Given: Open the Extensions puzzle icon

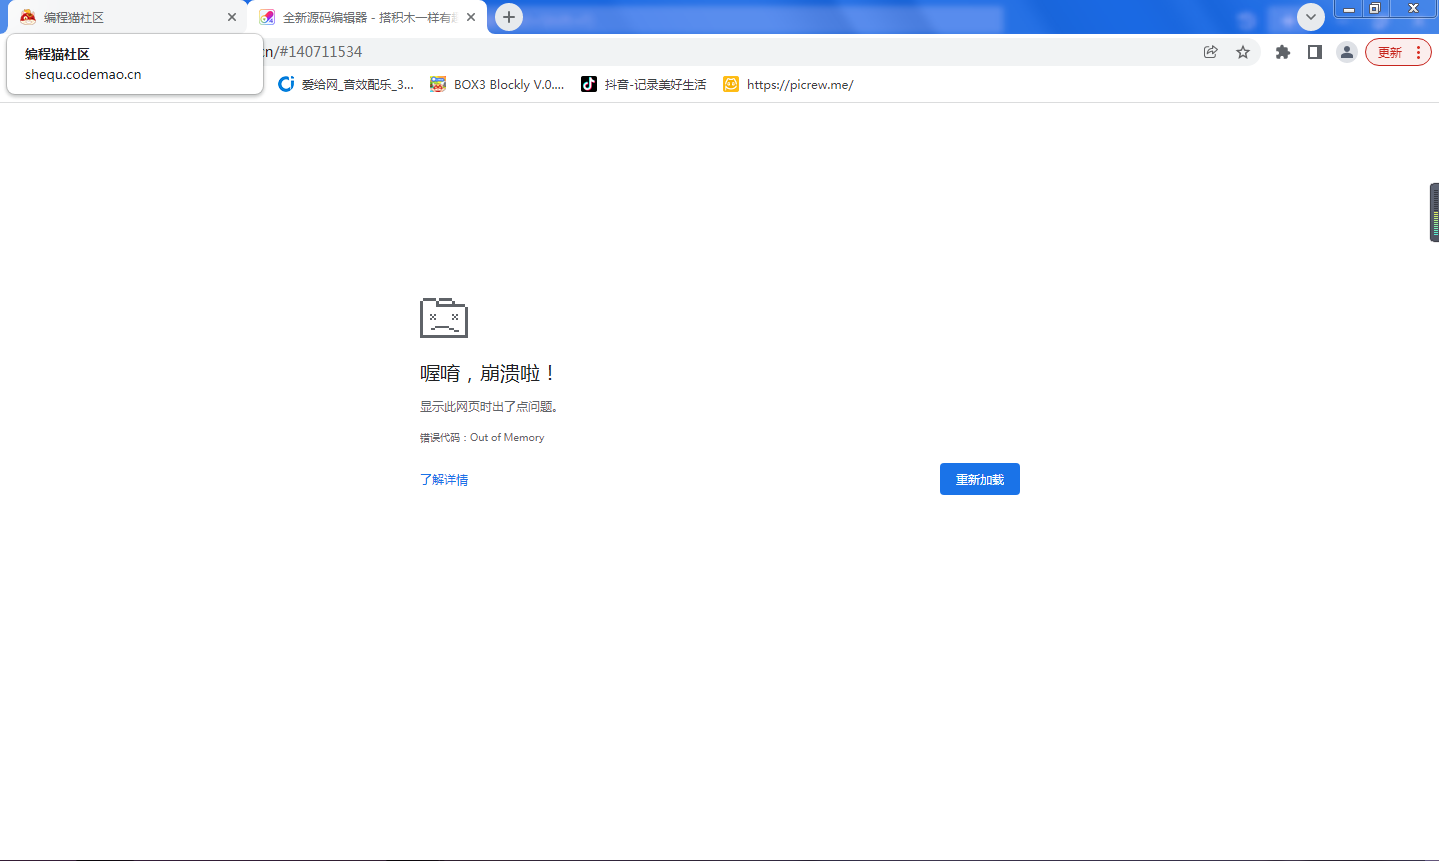Looking at the screenshot, I should click(x=1283, y=52).
